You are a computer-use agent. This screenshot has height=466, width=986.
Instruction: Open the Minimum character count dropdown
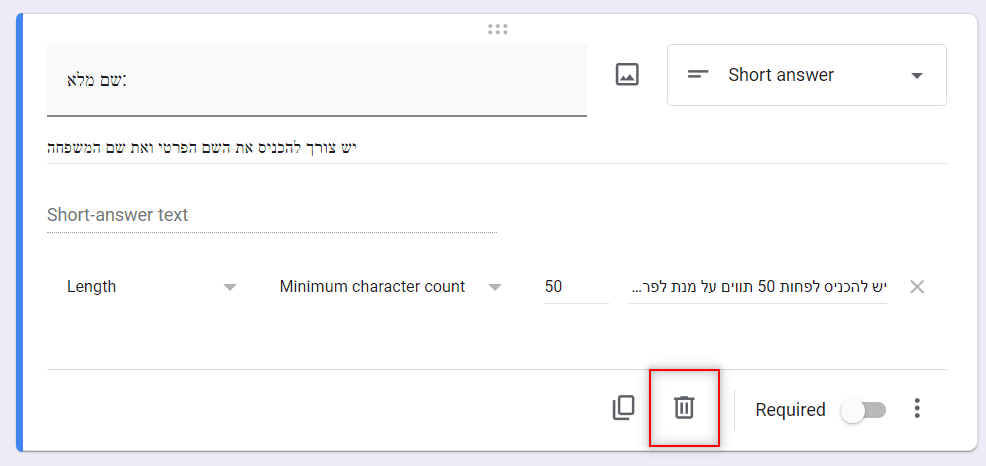coord(390,287)
